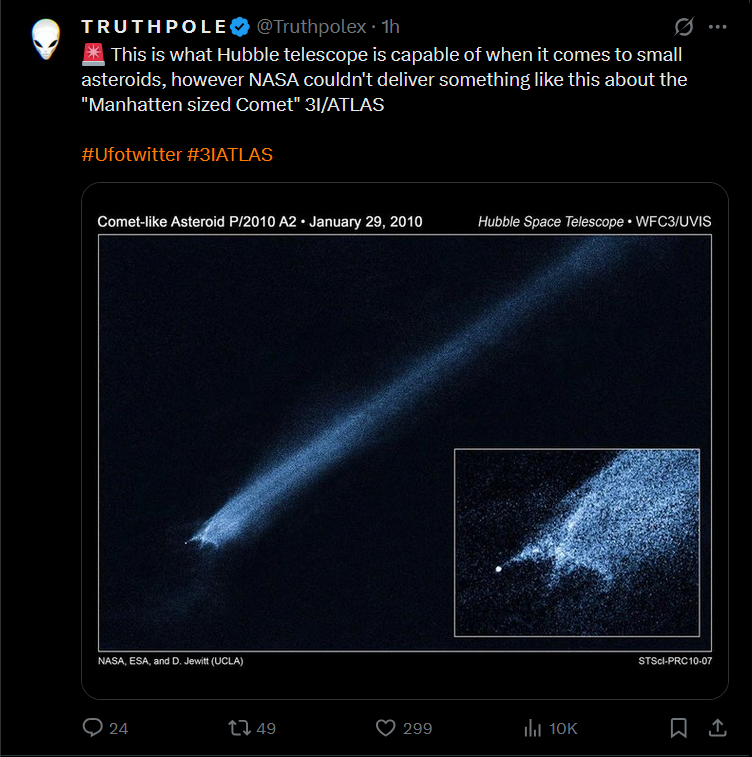Open the #Ufotwitter hashtag

point(131,155)
